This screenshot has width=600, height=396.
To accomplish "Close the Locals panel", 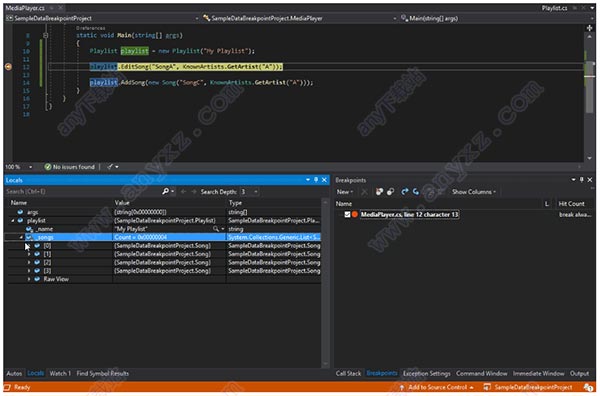I will click(x=324, y=180).
